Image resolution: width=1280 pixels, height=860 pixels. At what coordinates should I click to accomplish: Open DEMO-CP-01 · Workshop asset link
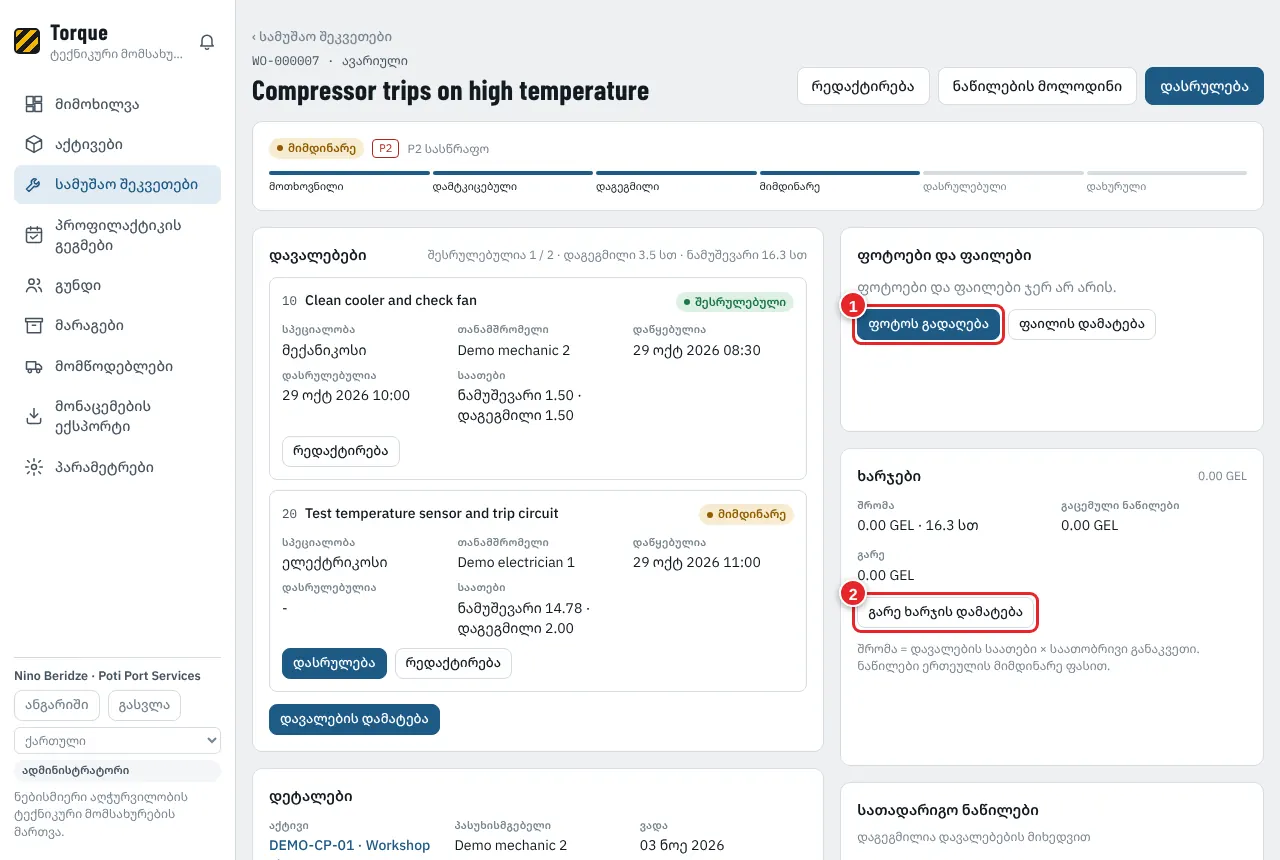point(349,845)
